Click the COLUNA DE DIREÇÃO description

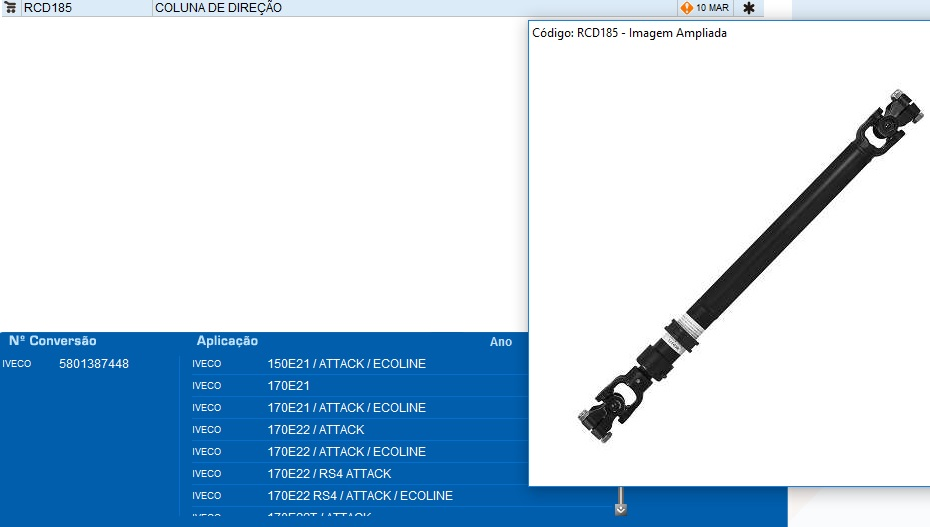click(218, 8)
